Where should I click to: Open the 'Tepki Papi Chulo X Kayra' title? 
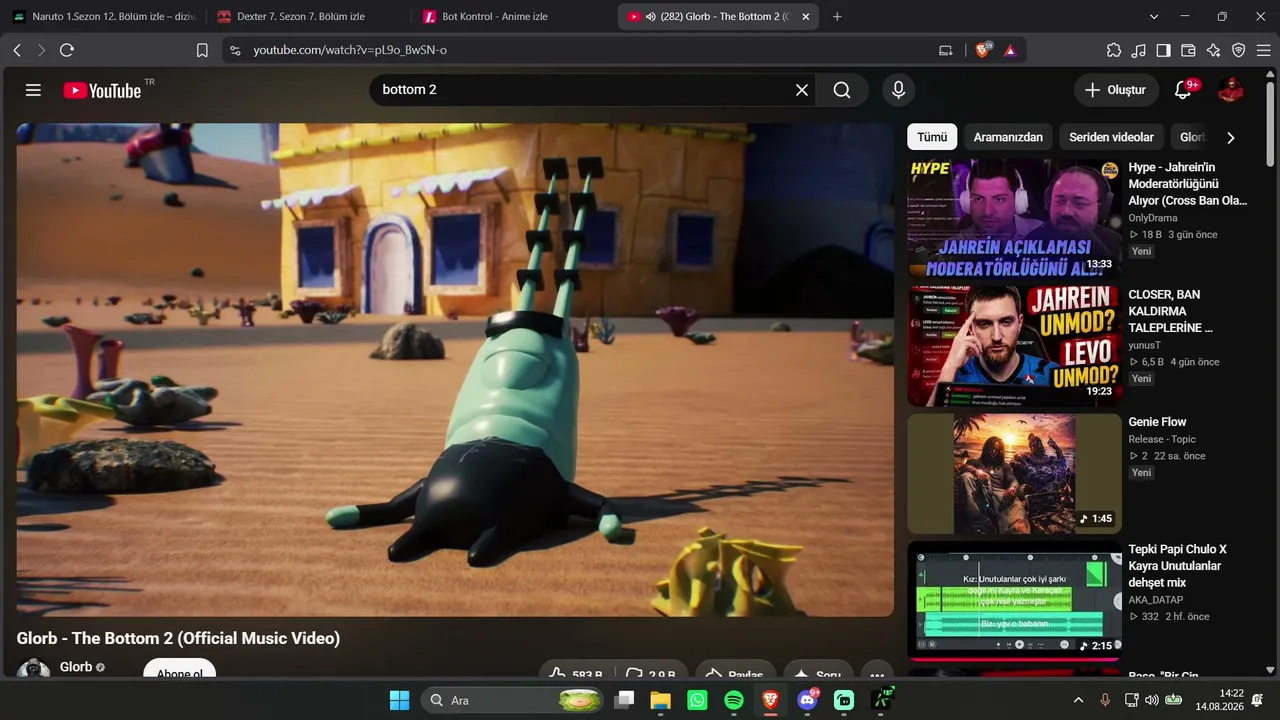click(1177, 566)
